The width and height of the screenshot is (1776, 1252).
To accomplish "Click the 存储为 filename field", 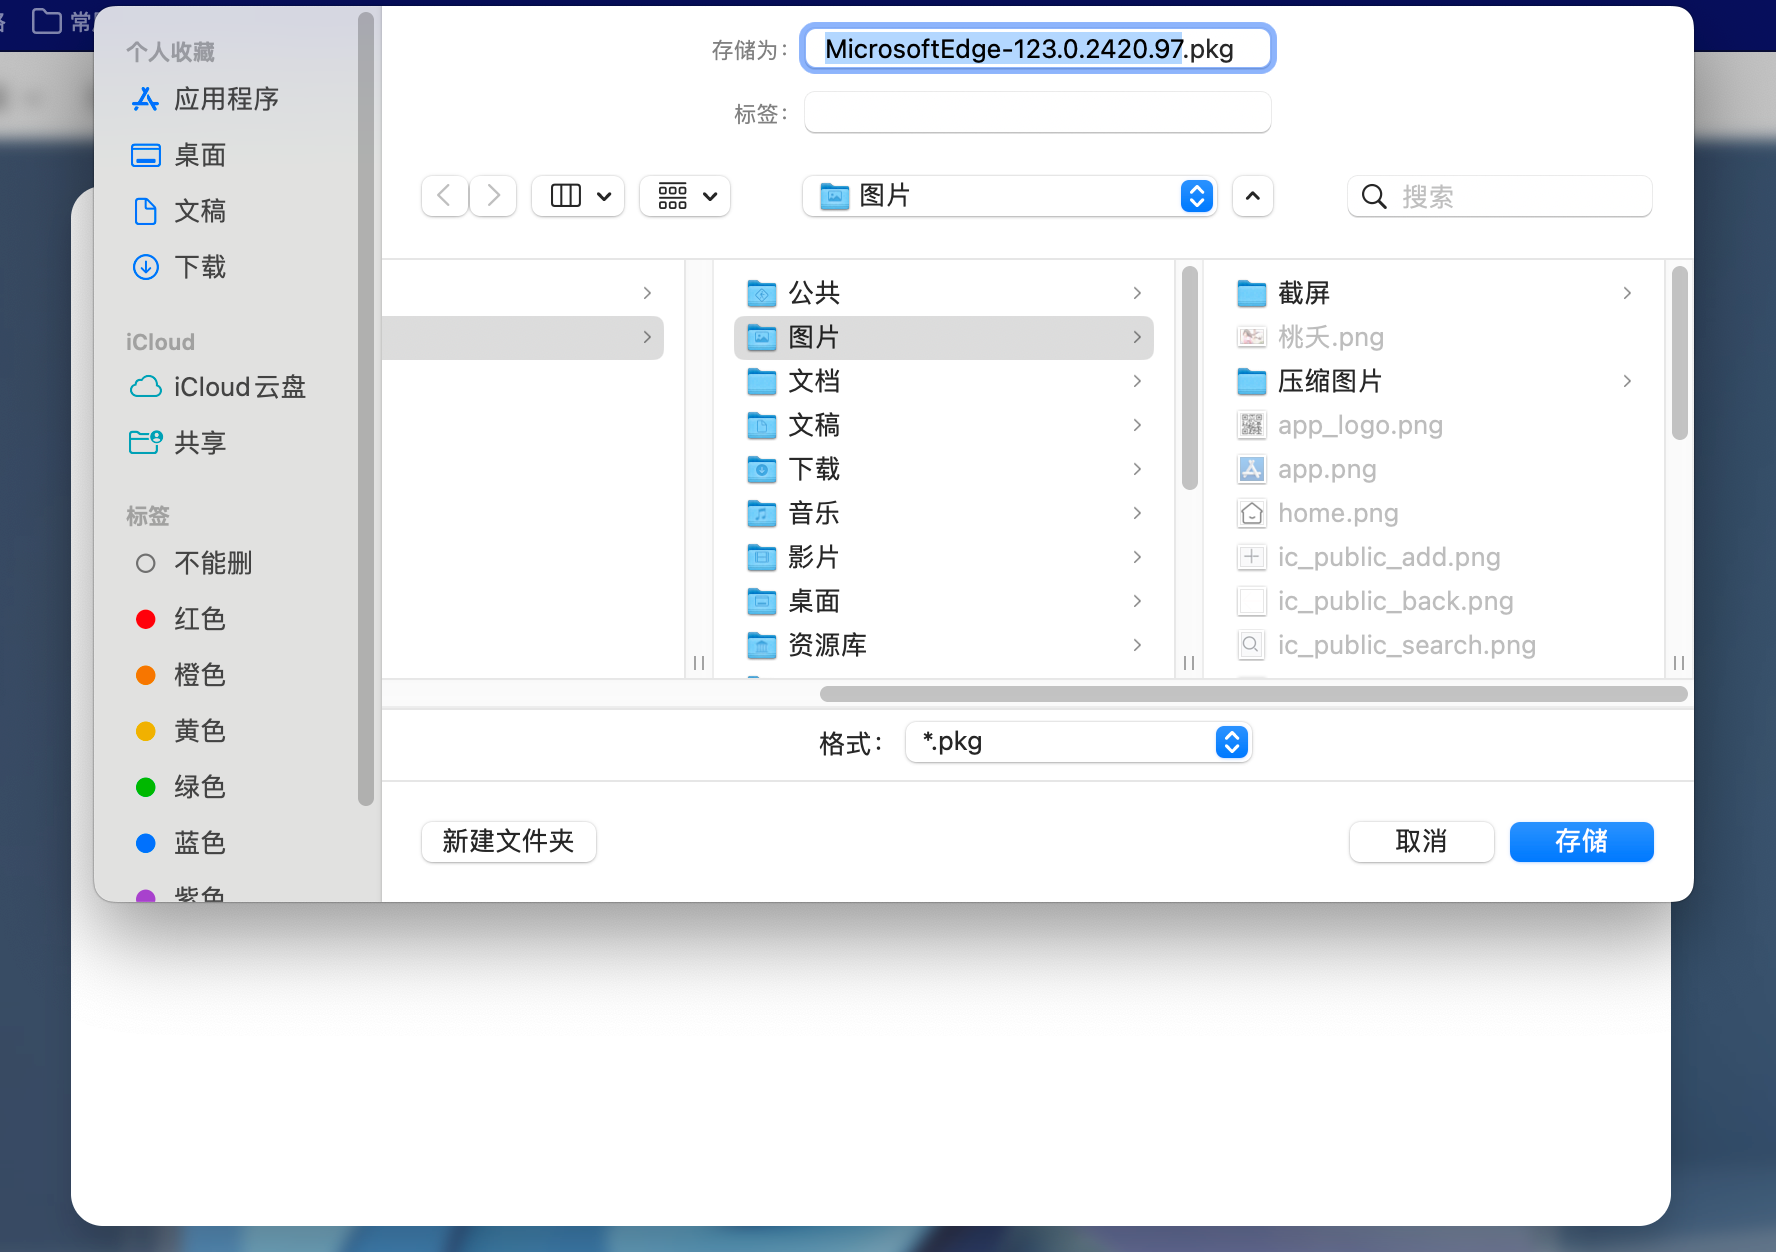I will tap(1038, 49).
